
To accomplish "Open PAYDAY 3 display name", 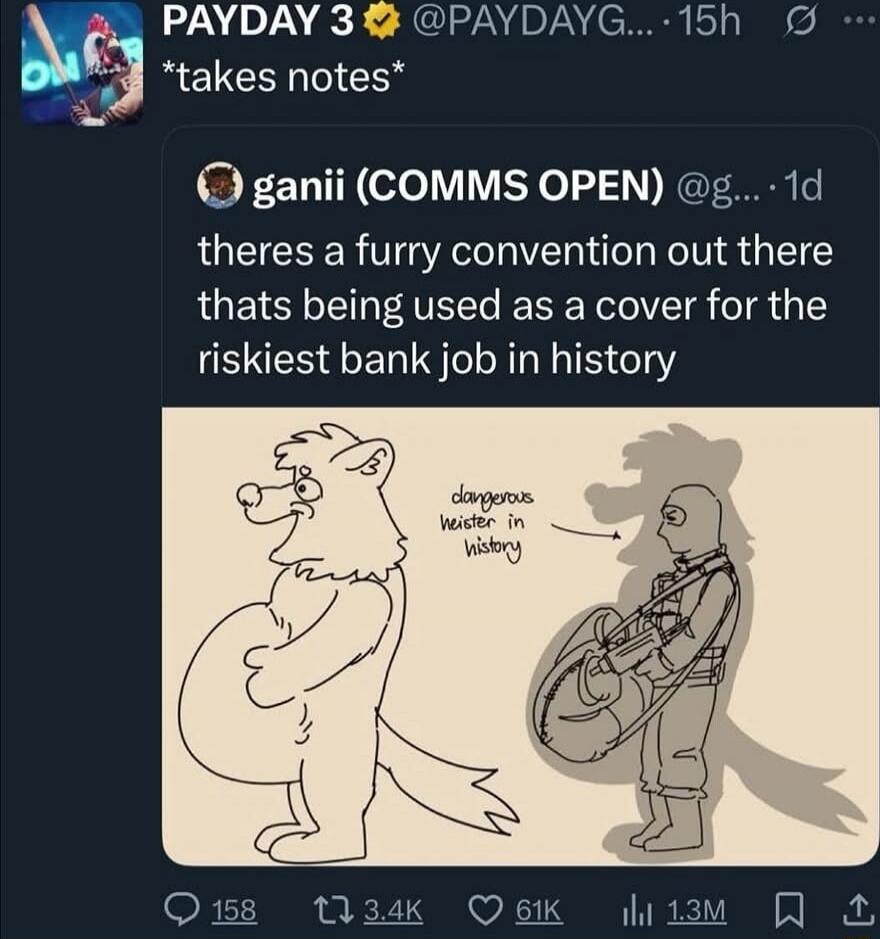I will tap(259, 24).
